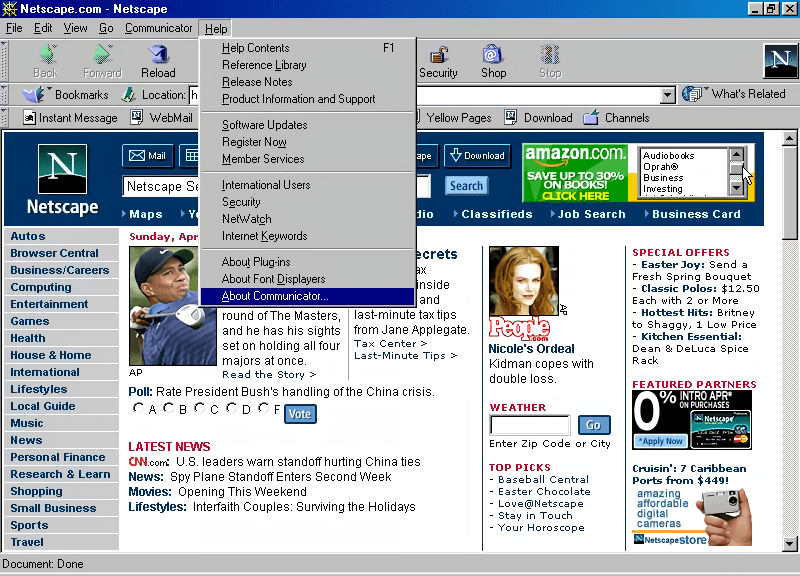Choose Software Updates in Help menu
800x576 pixels.
264,125
